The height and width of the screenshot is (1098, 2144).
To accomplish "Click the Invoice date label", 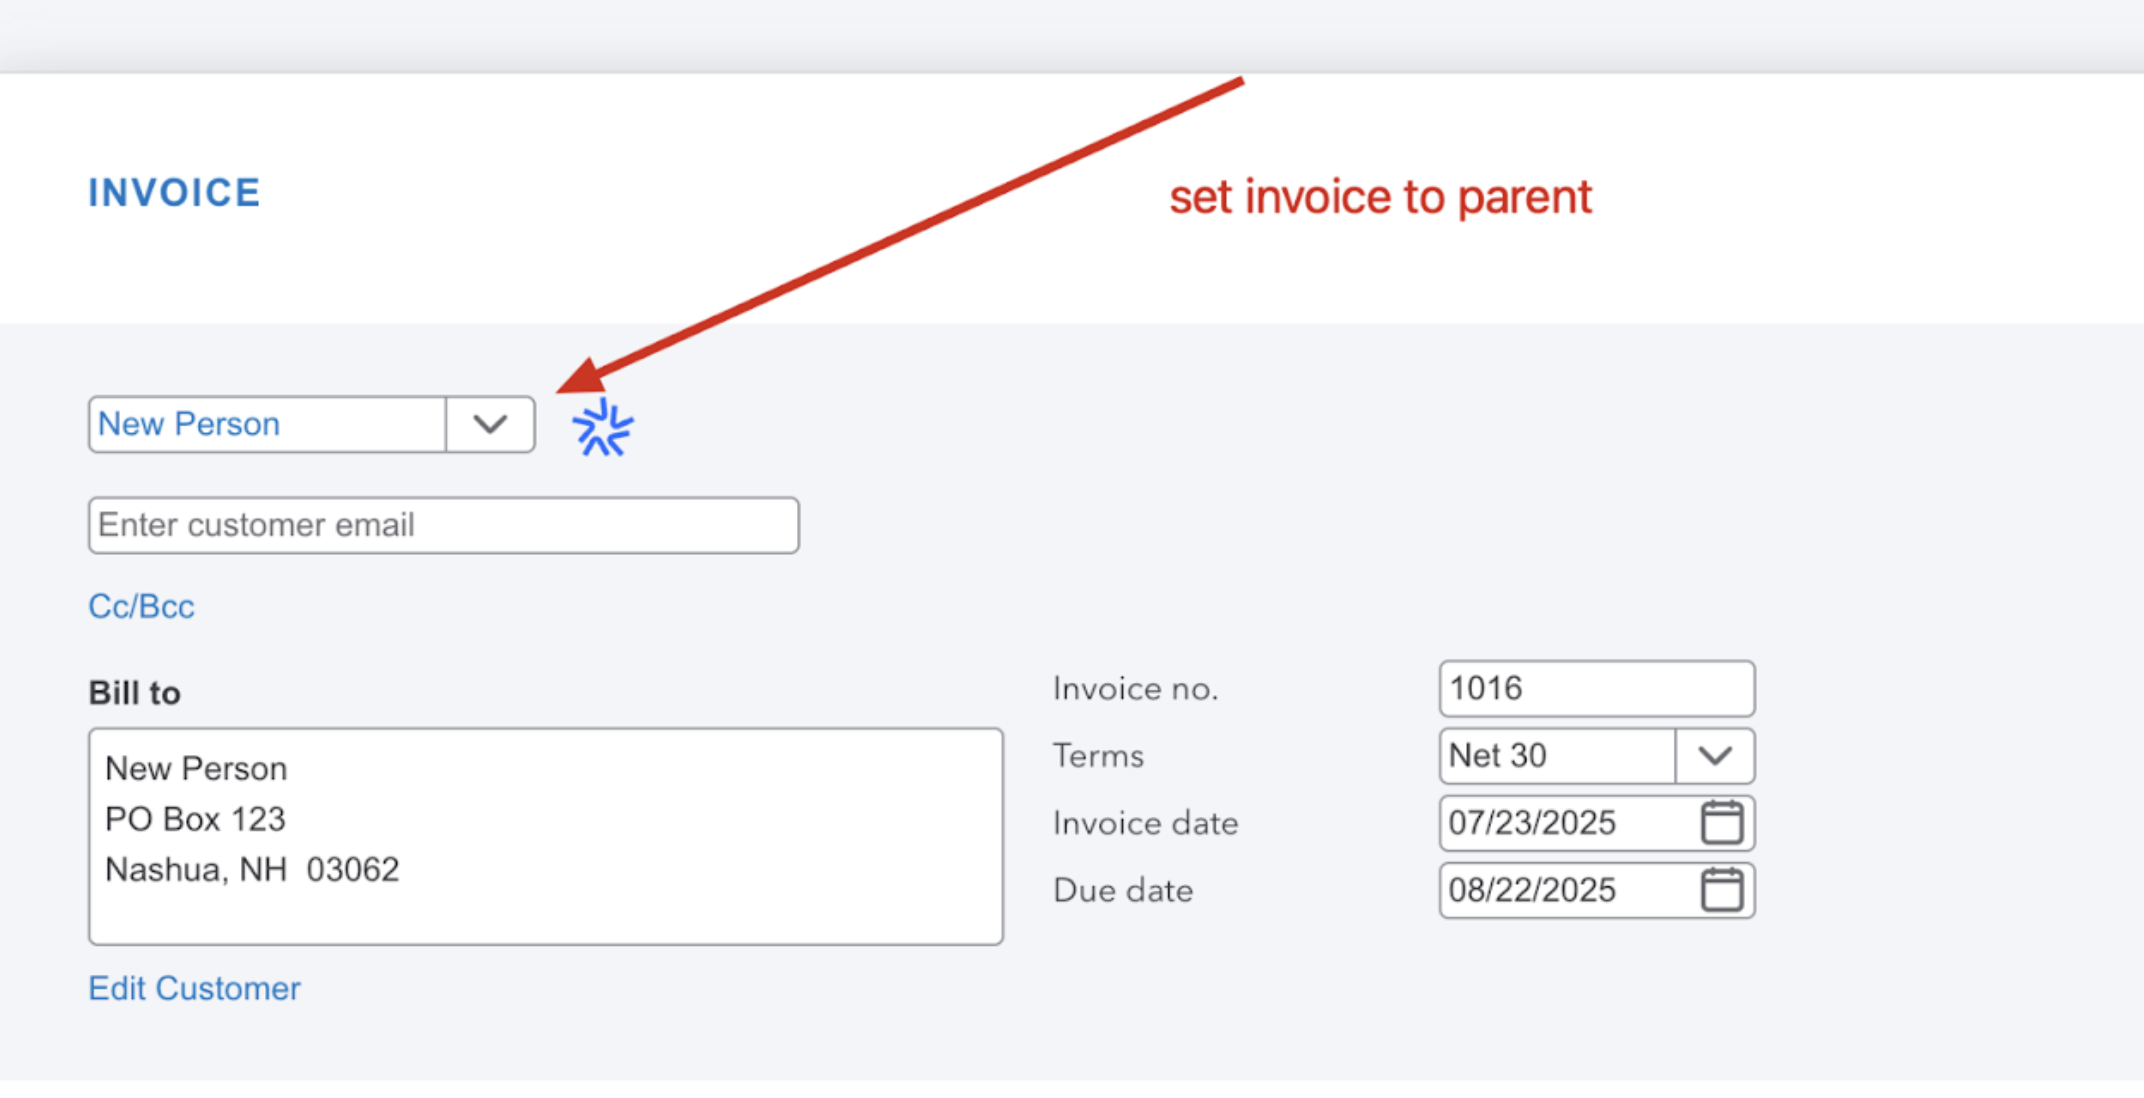I will point(1146,822).
